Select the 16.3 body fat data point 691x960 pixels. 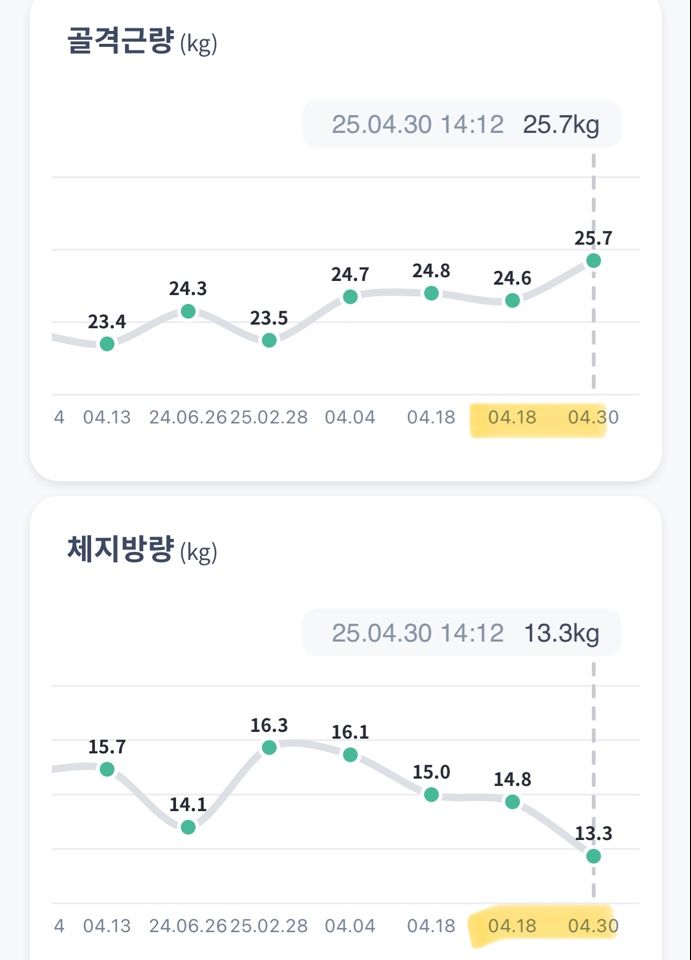click(x=269, y=748)
